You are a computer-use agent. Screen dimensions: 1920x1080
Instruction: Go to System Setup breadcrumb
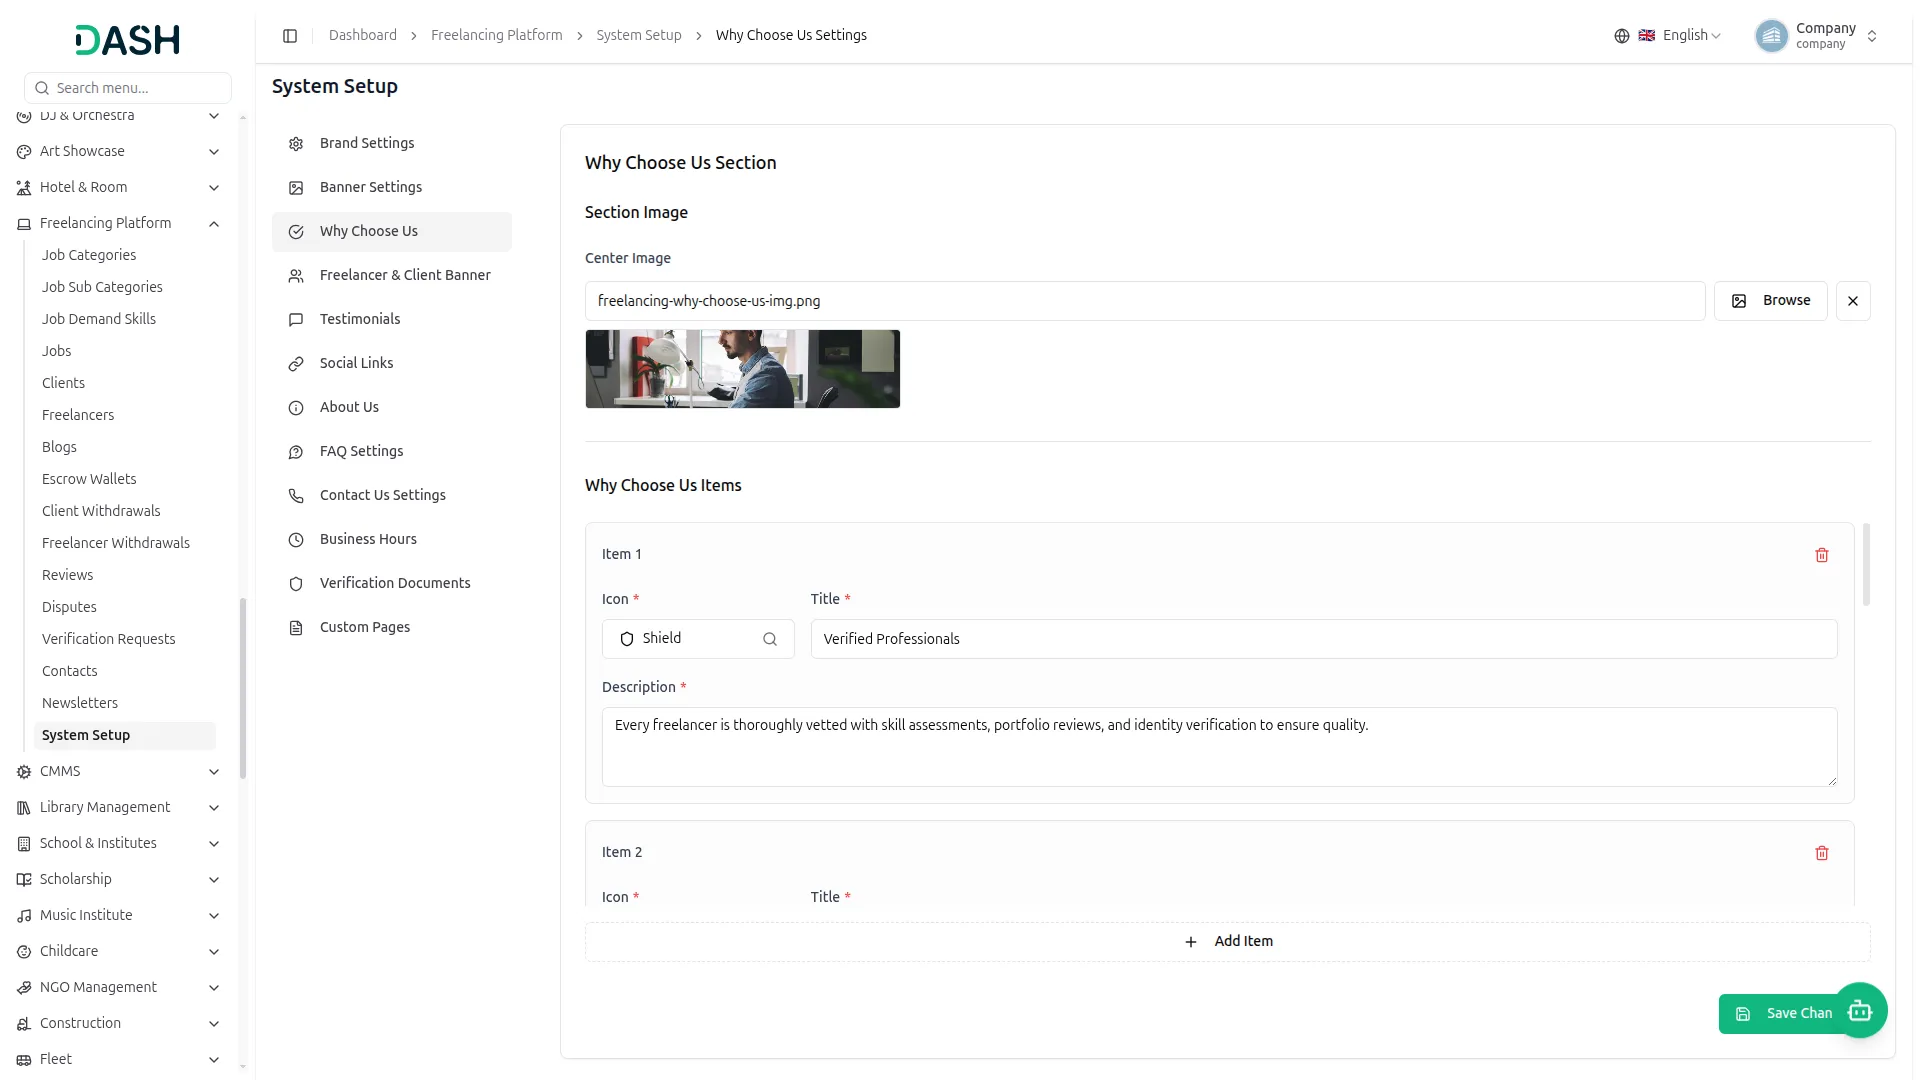(x=639, y=36)
